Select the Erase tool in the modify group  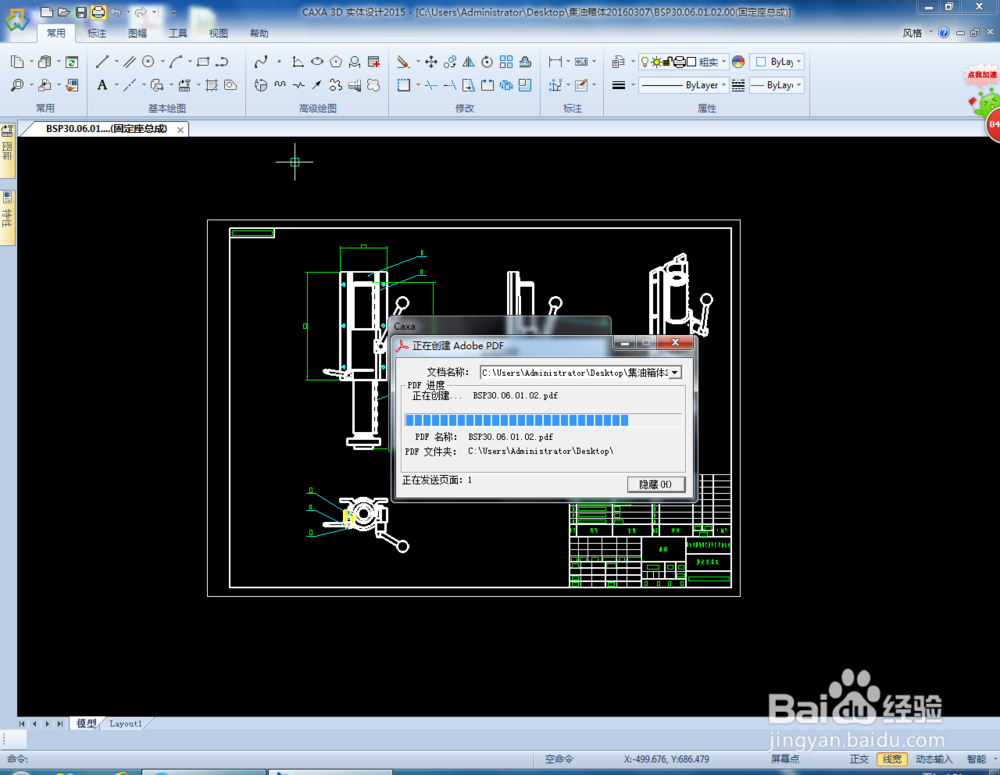[403, 62]
